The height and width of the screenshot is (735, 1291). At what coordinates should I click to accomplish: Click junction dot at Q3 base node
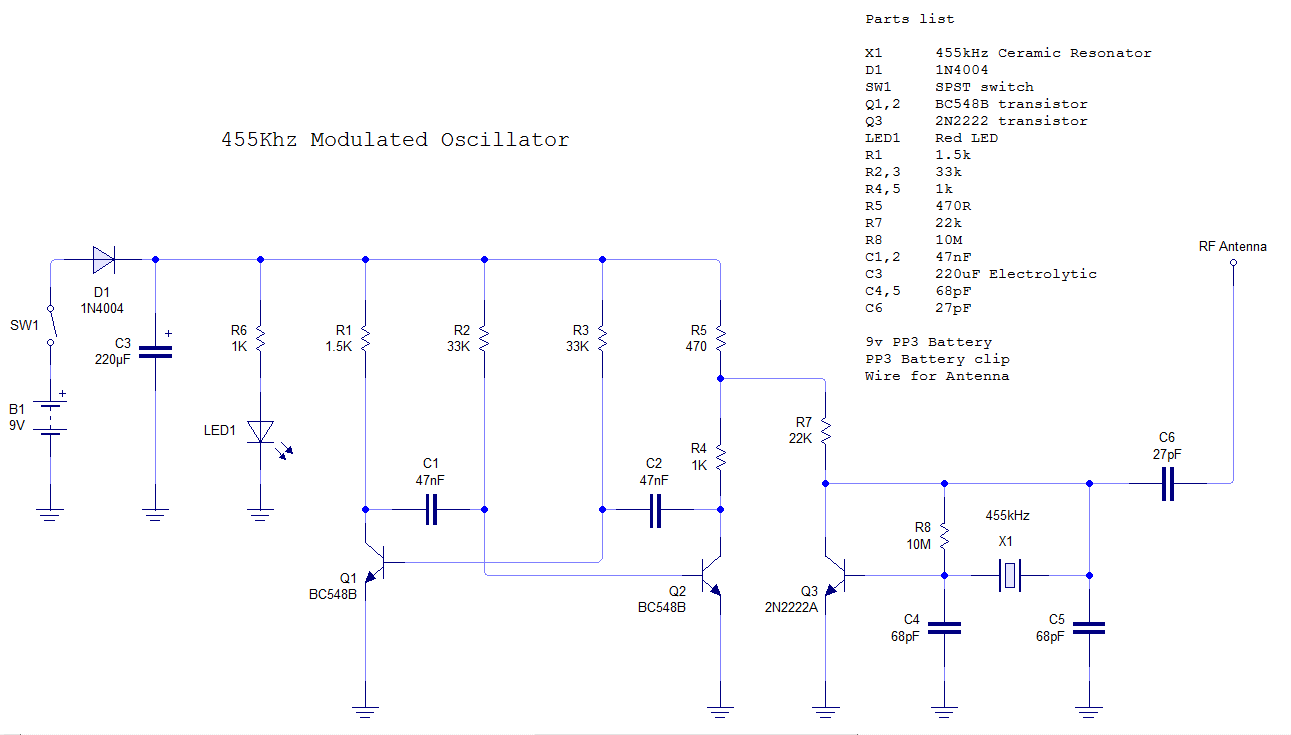[x=944, y=575]
